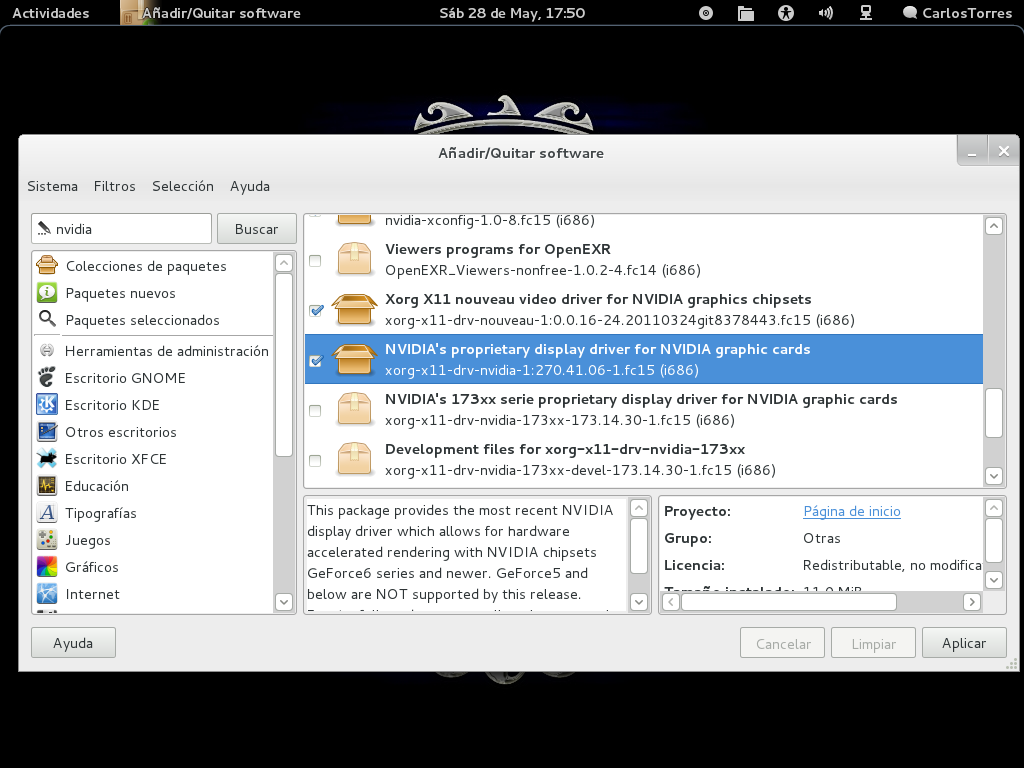Click details pane horizontal scroll left arrow
The height and width of the screenshot is (768, 1024).
tap(671, 601)
